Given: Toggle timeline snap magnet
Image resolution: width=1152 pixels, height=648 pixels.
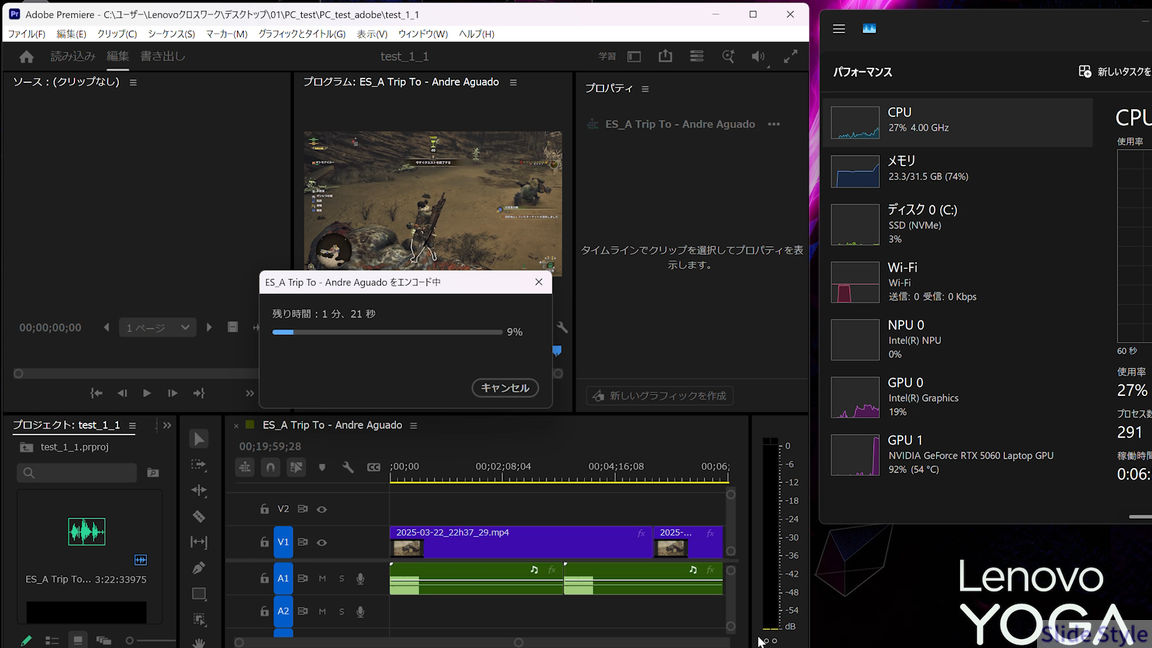Looking at the screenshot, I should [270, 467].
